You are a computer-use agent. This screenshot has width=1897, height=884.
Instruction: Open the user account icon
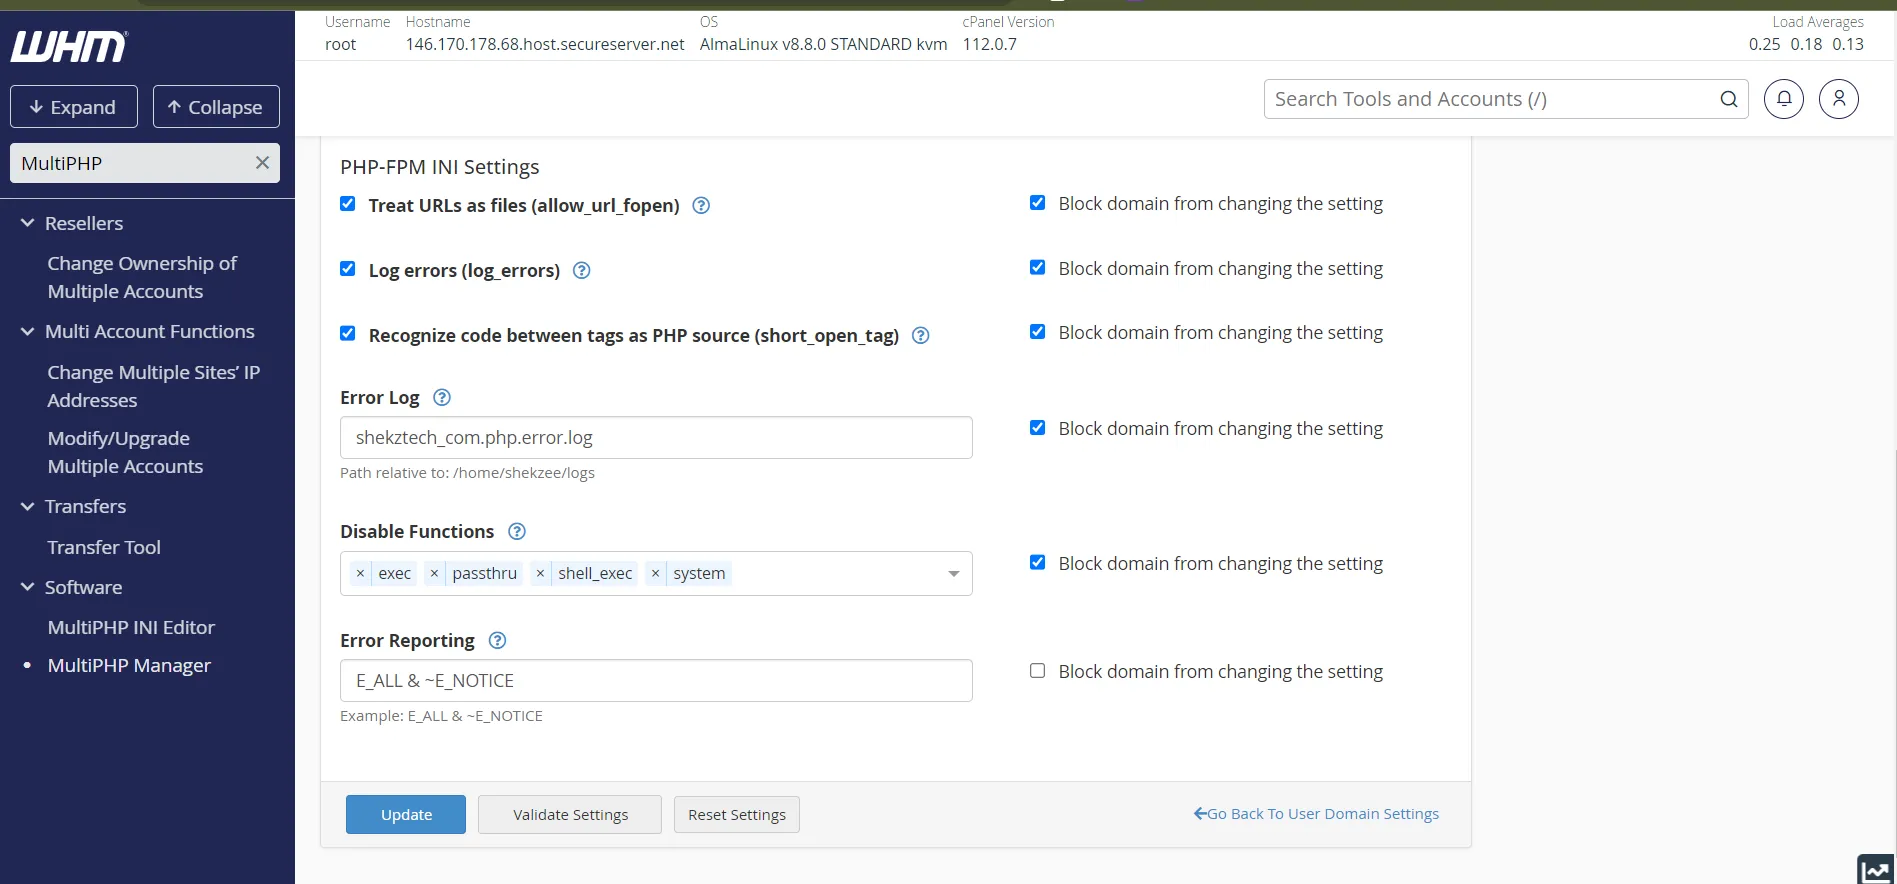click(x=1838, y=99)
